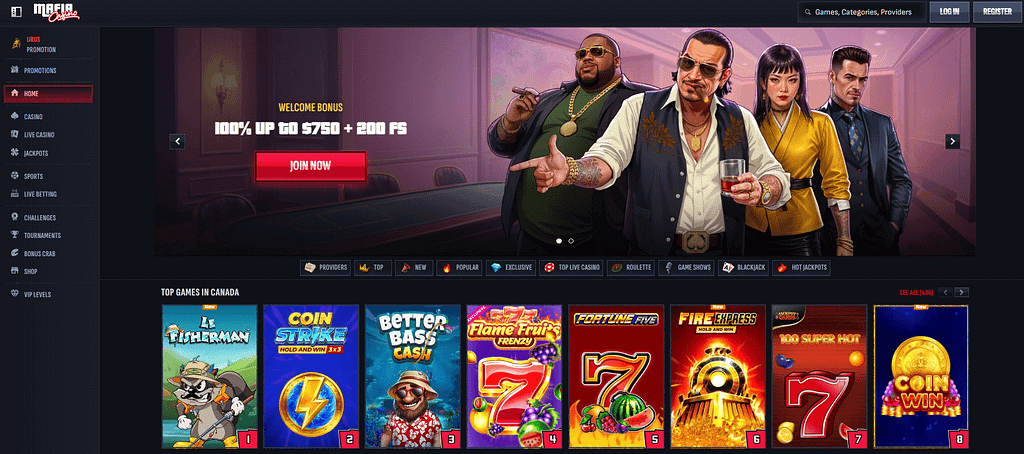Switch to the second banner dot

click(571, 241)
